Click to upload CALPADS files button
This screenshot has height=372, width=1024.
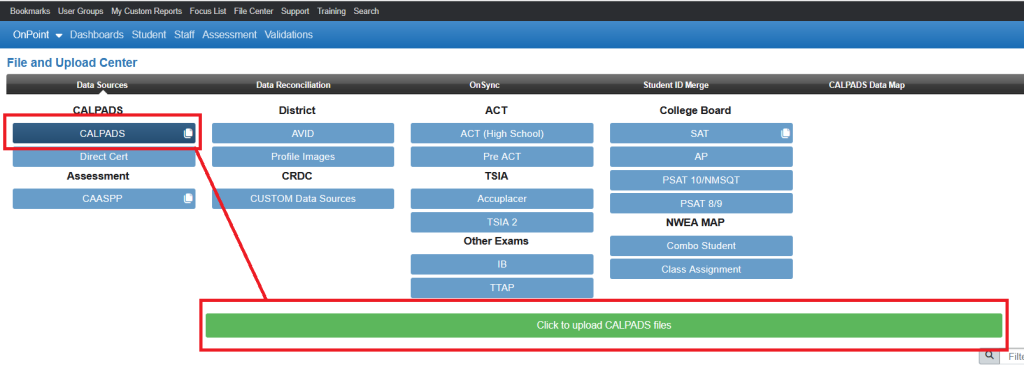[604, 325]
